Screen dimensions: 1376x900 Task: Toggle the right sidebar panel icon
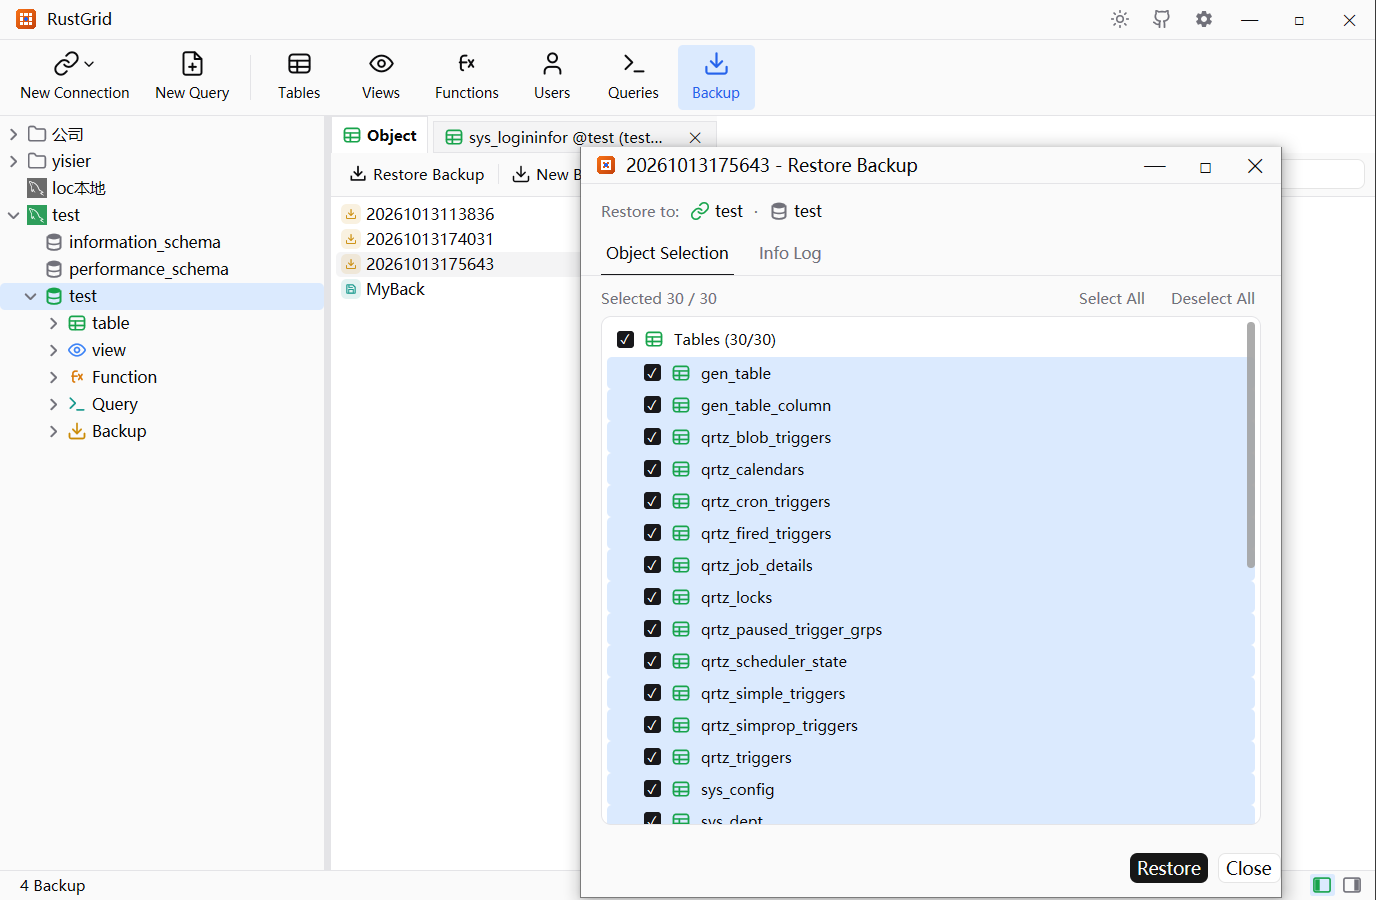click(x=1352, y=885)
